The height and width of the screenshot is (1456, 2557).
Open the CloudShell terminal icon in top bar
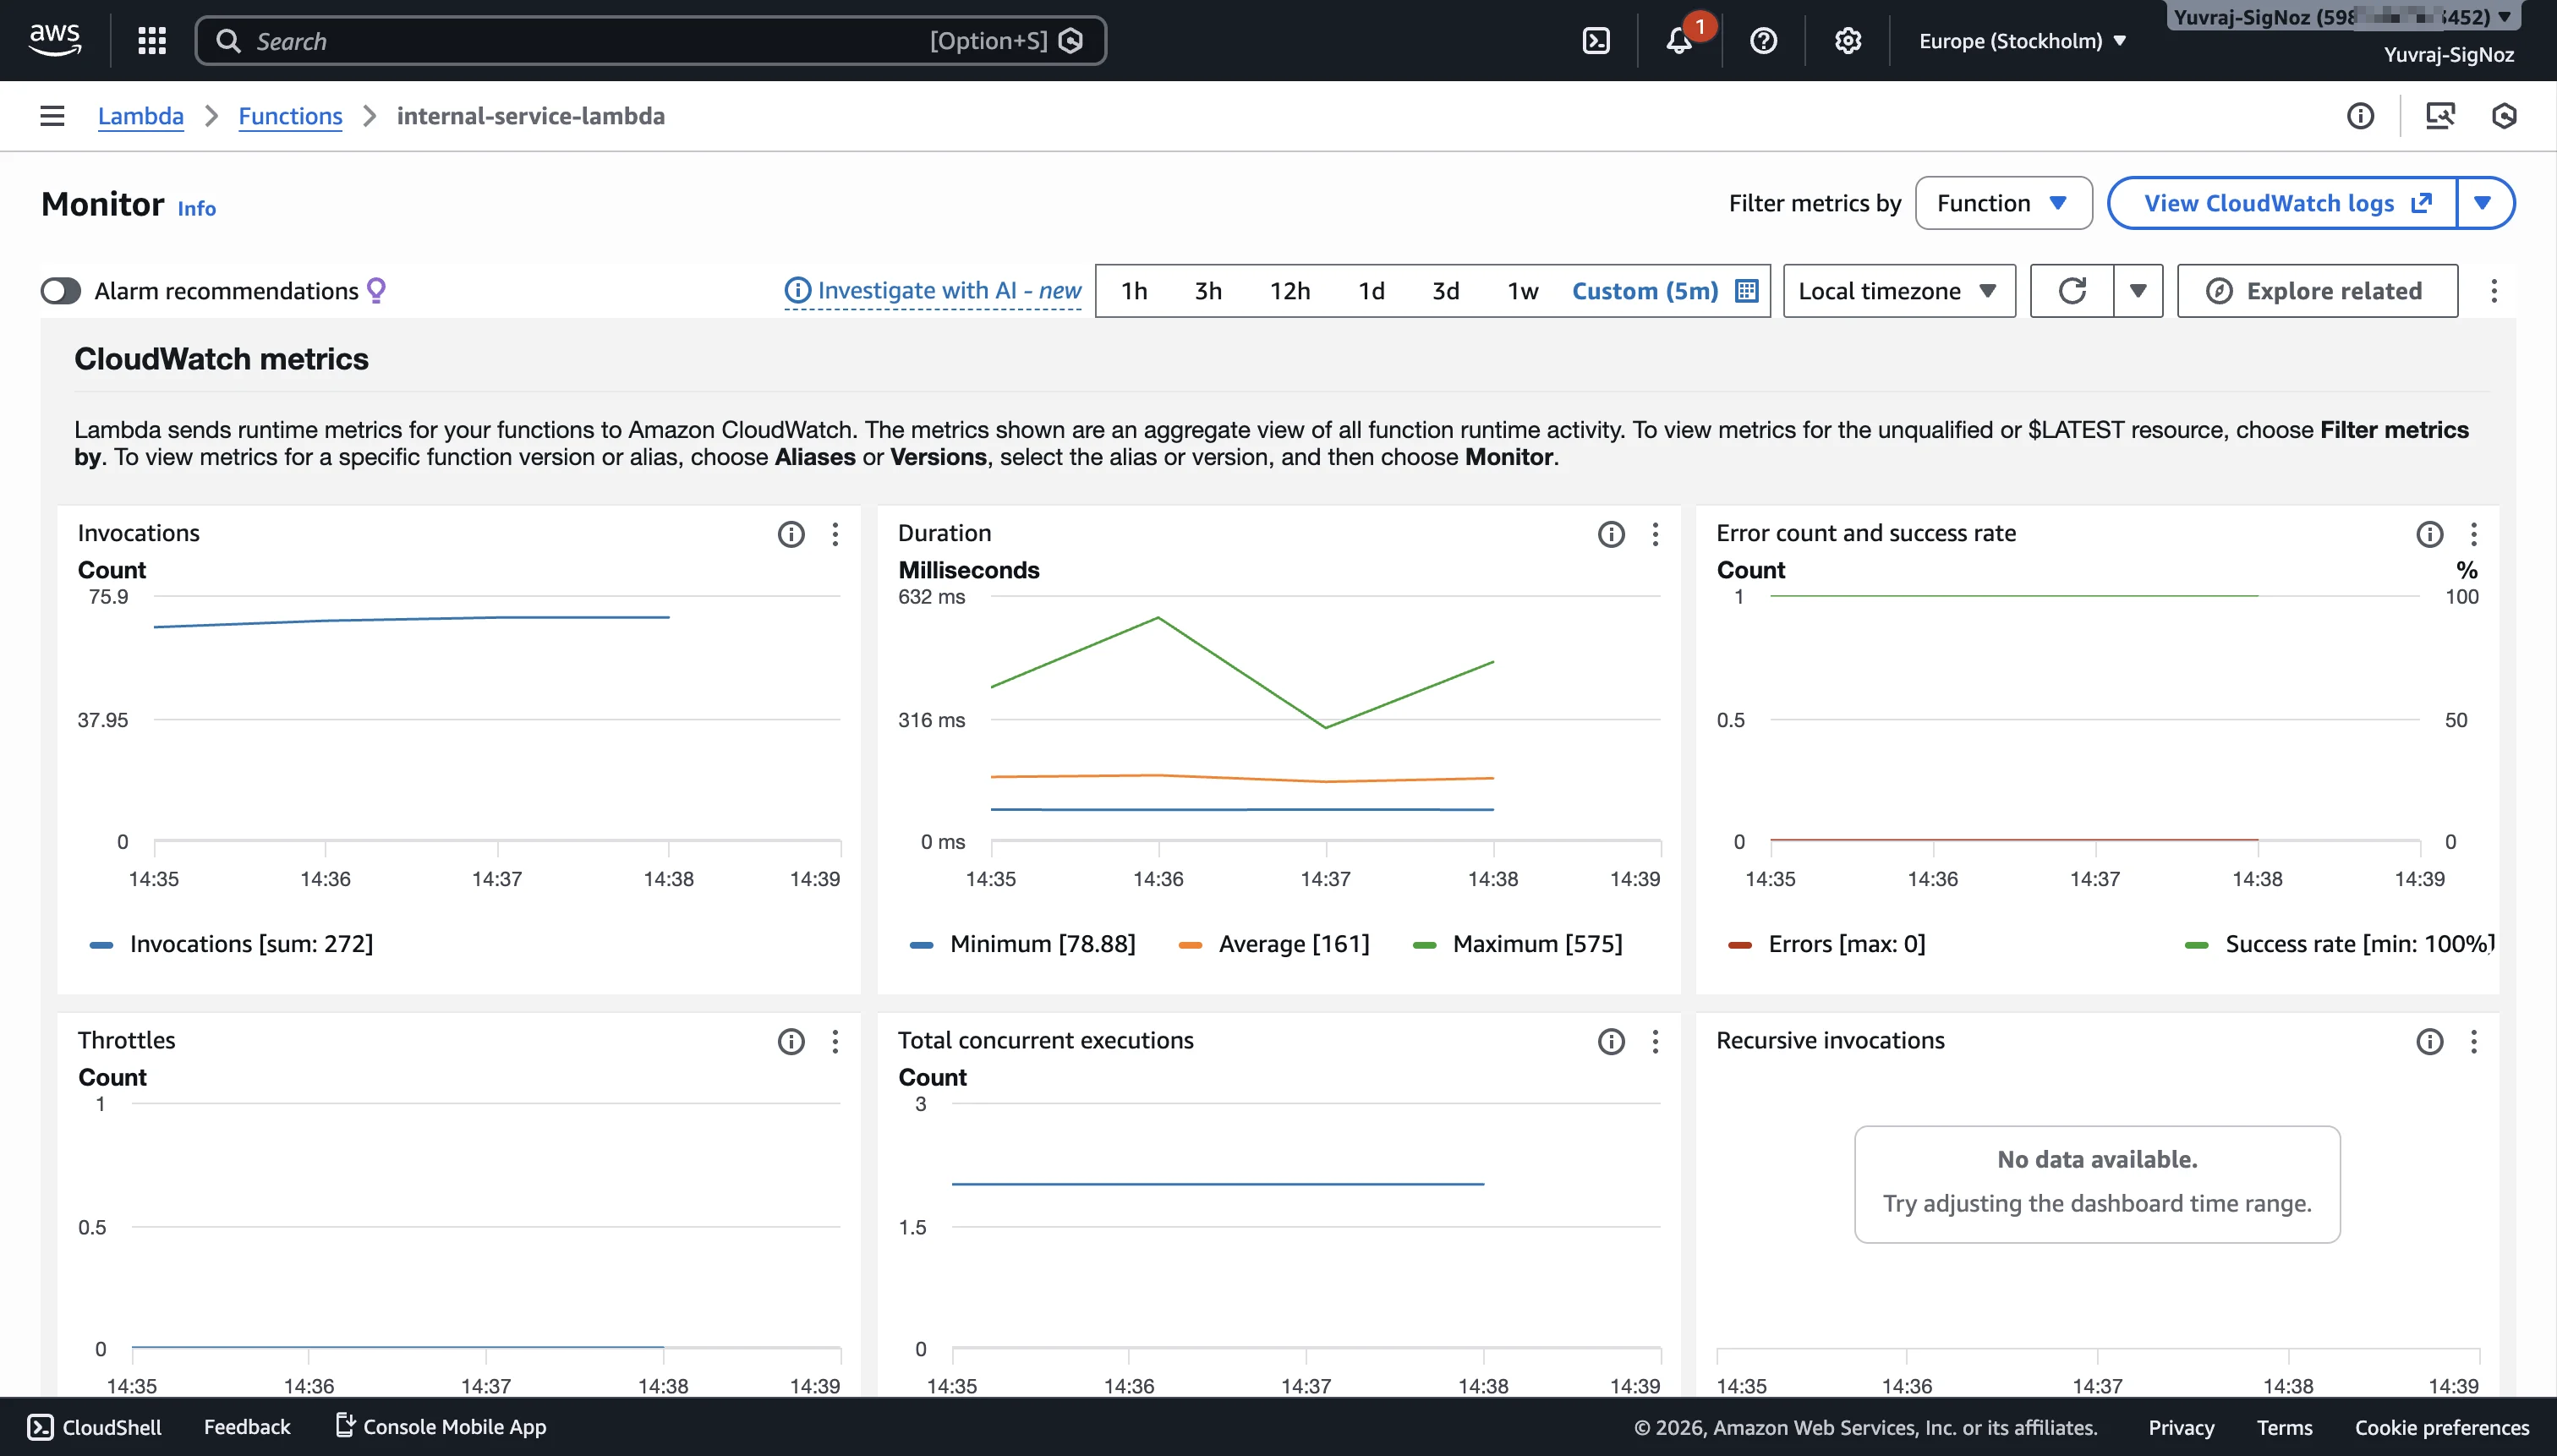1595,40
